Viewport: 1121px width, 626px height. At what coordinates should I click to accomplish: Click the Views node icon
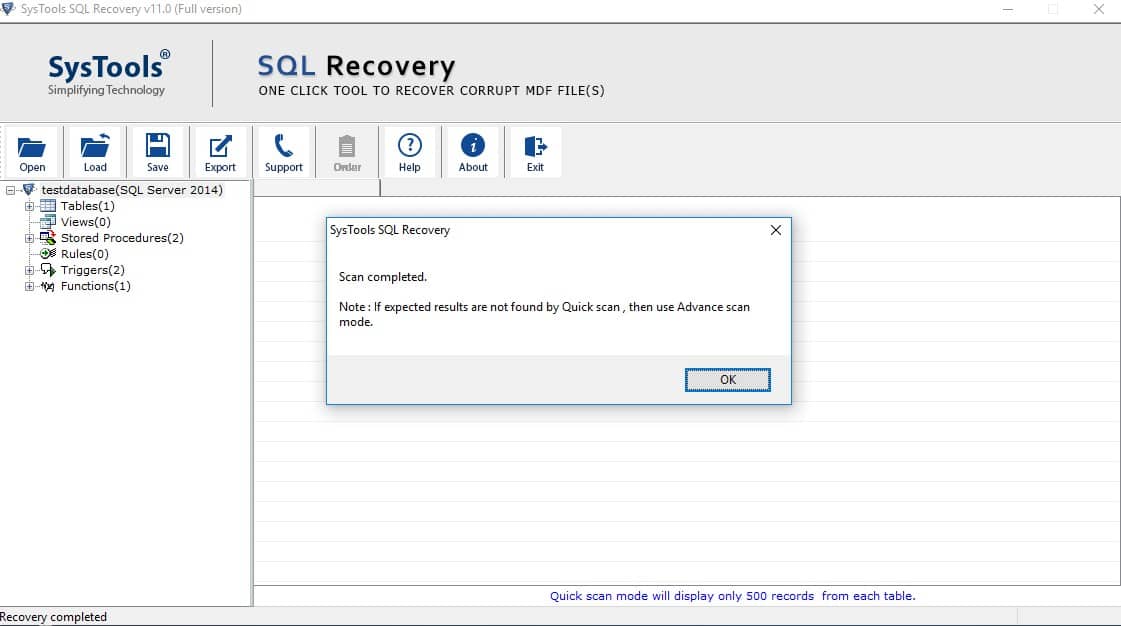48,222
